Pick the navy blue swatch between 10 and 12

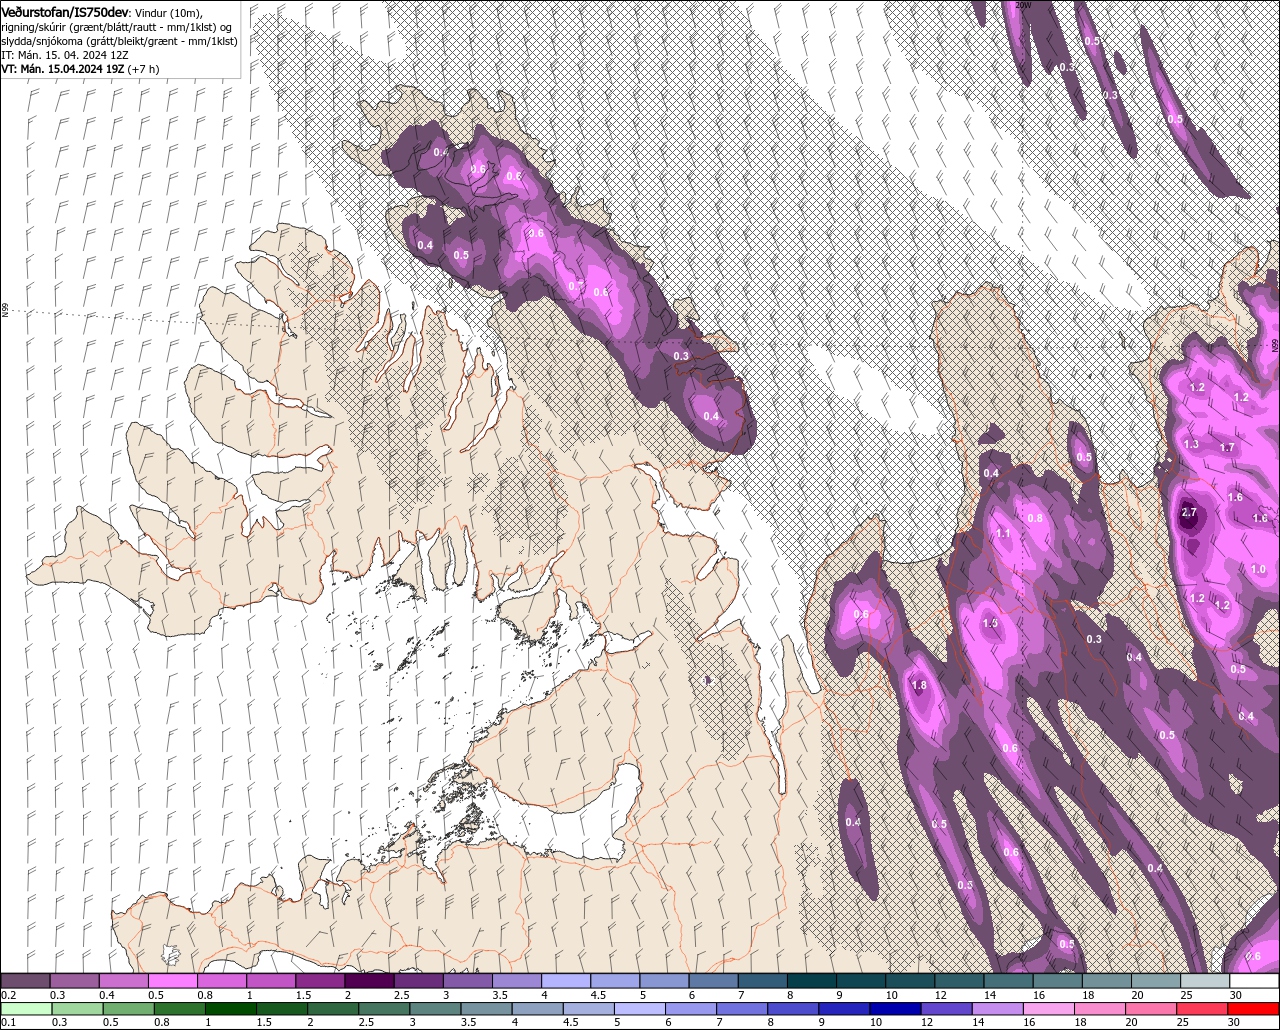pyautogui.click(x=894, y=1009)
